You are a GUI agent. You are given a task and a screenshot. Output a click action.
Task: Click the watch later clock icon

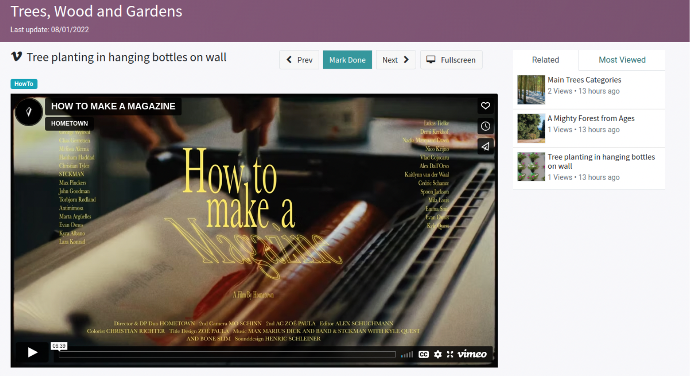[485, 126]
